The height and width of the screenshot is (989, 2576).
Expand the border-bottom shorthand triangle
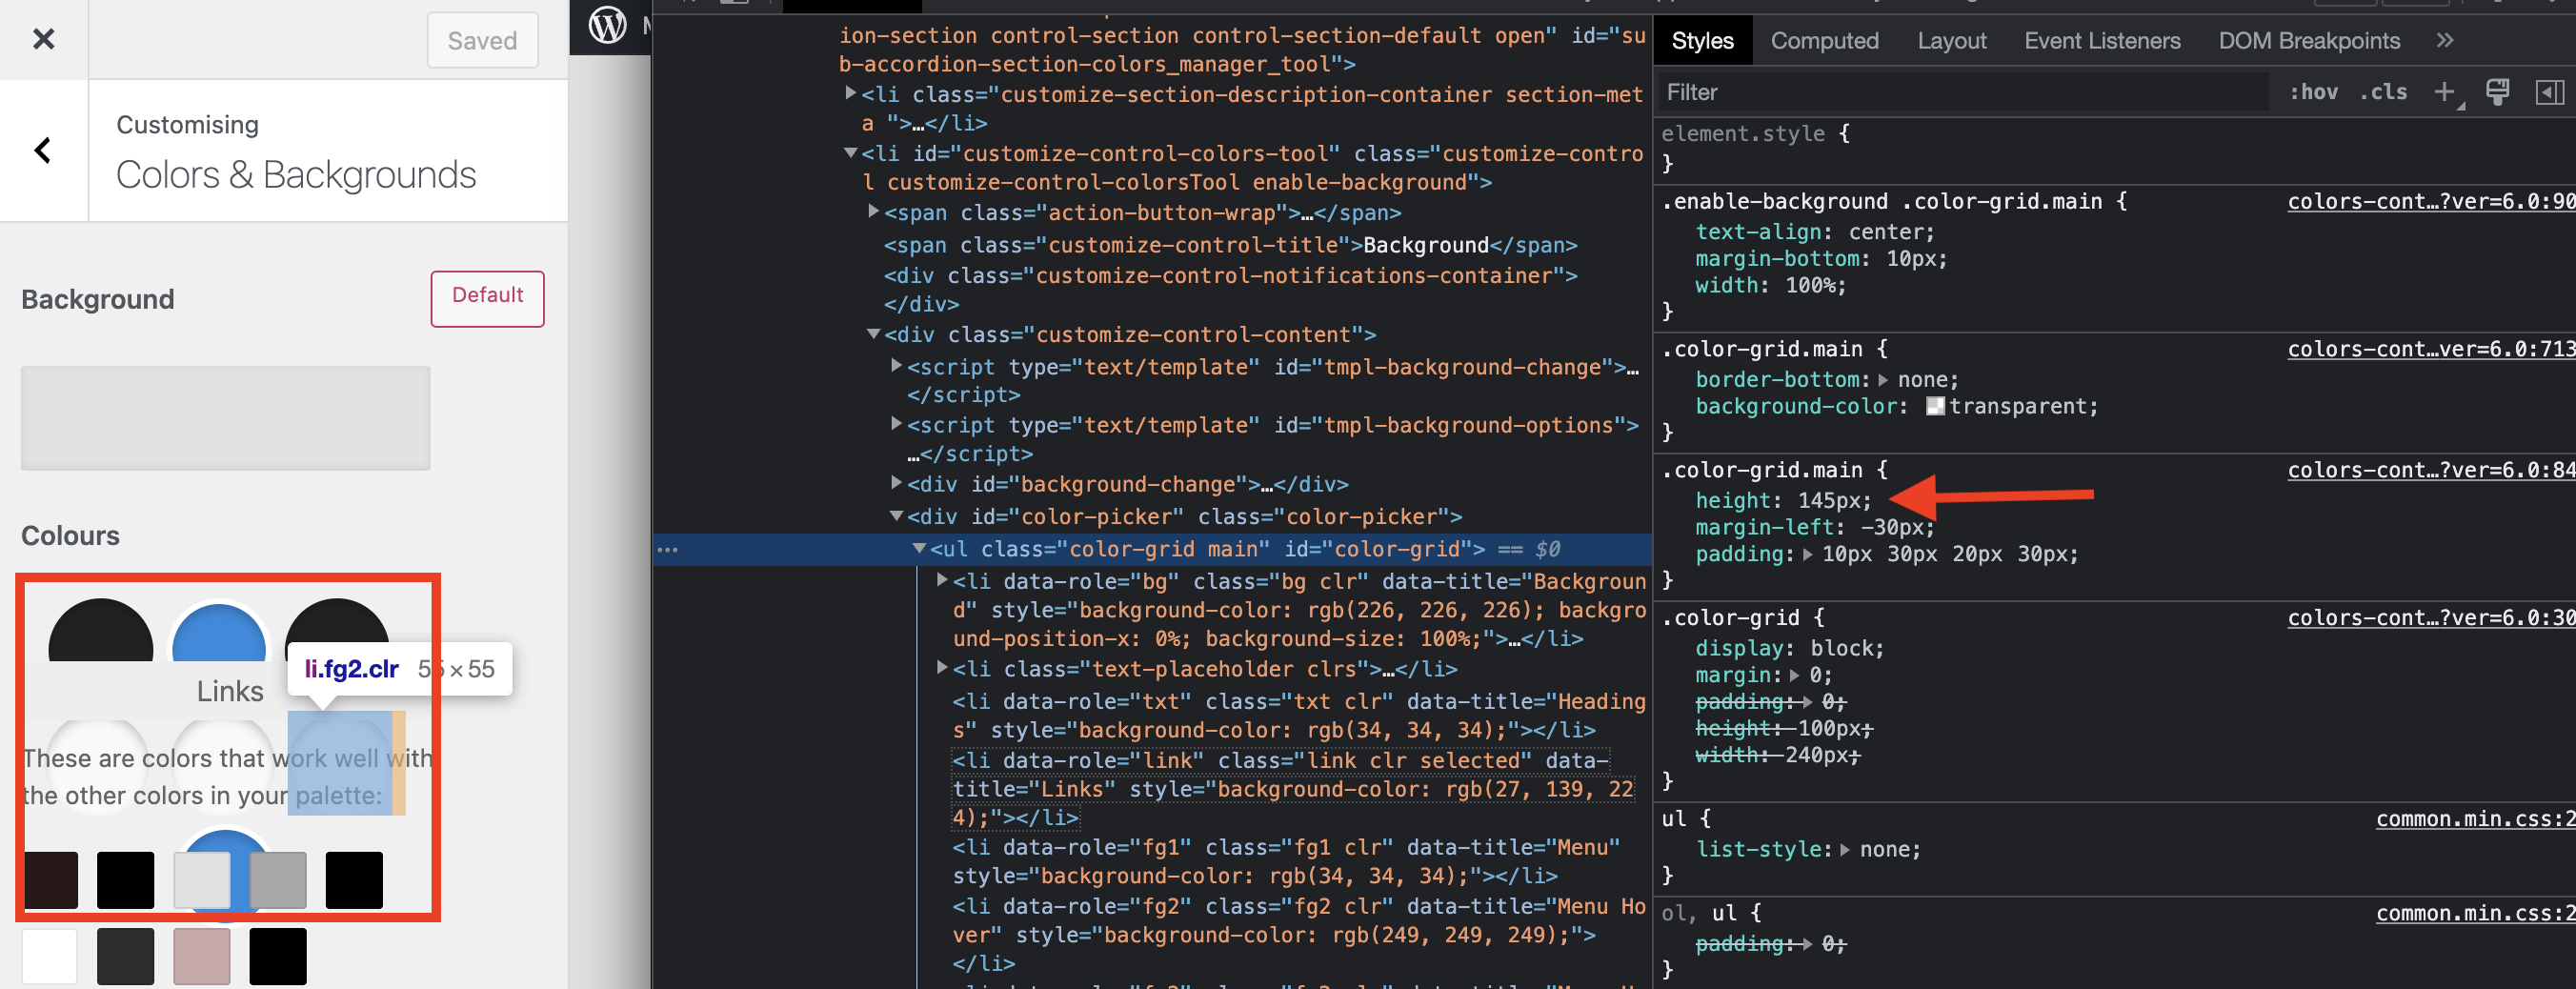click(x=1883, y=380)
